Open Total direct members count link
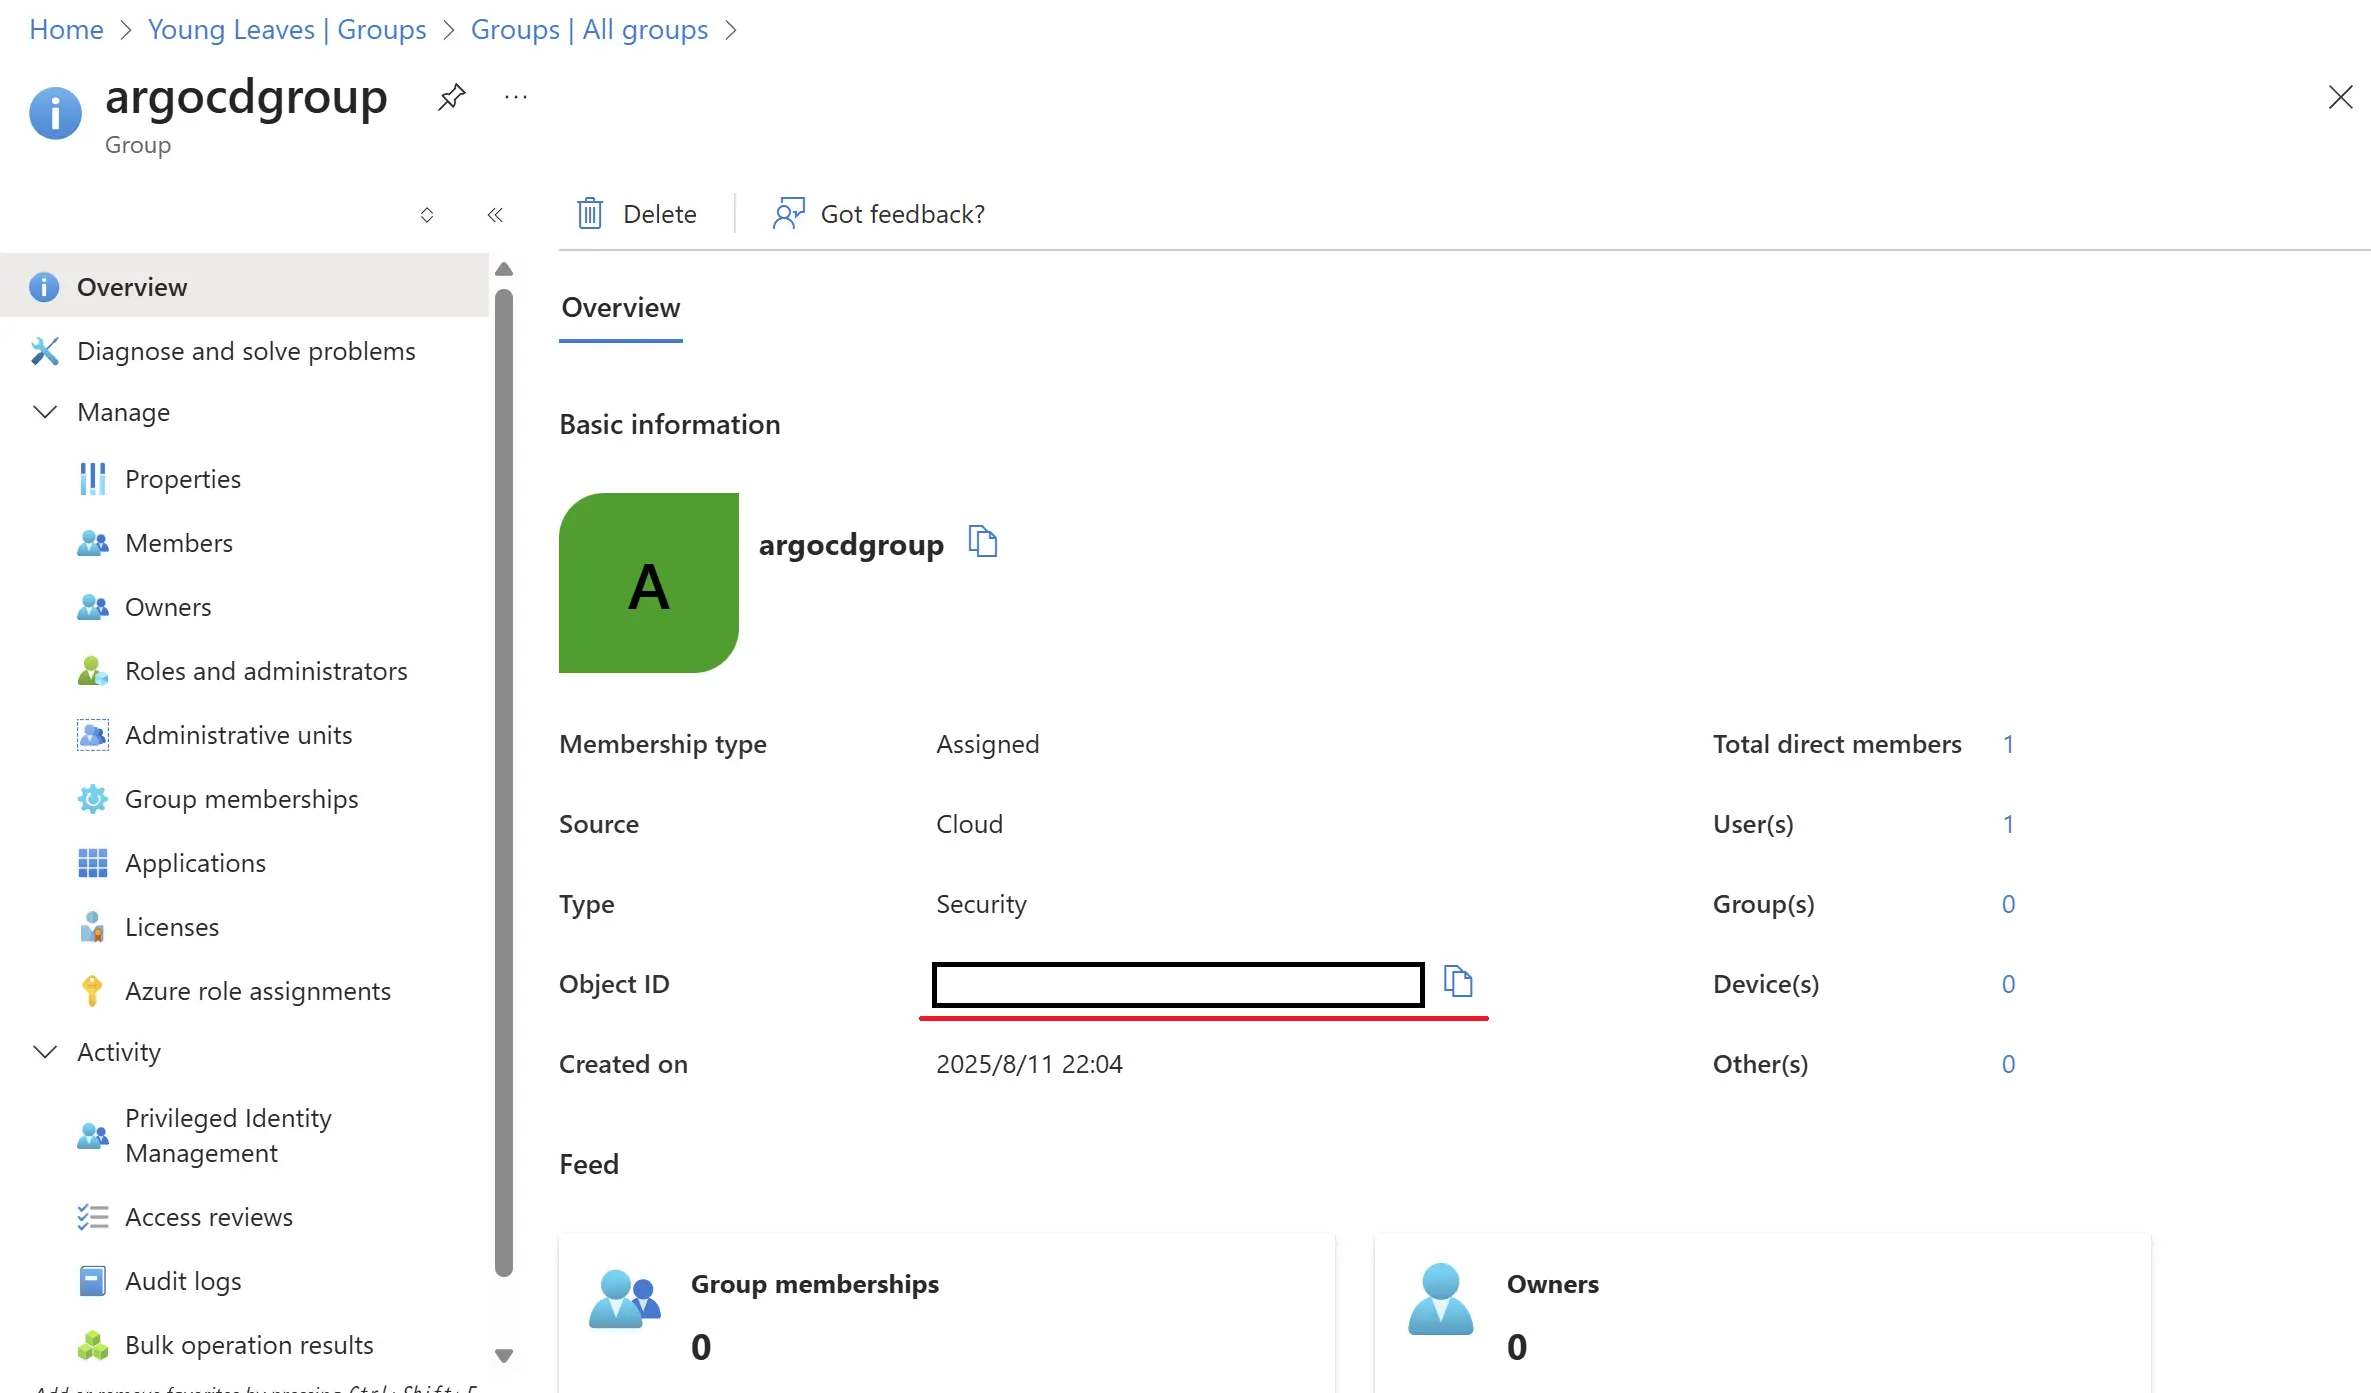The height and width of the screenshot is (1393, 2371). coord(2008,744)
